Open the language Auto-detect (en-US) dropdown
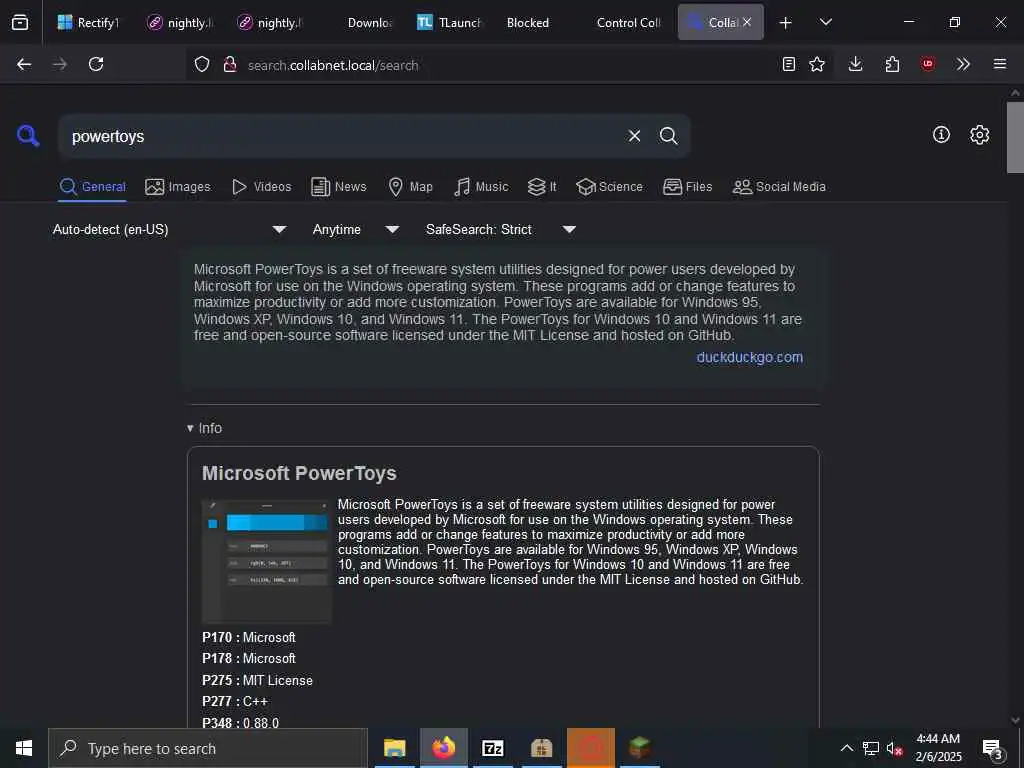Screen dimensions: 1024x768 pyautogui.click(x=170, y=229)
